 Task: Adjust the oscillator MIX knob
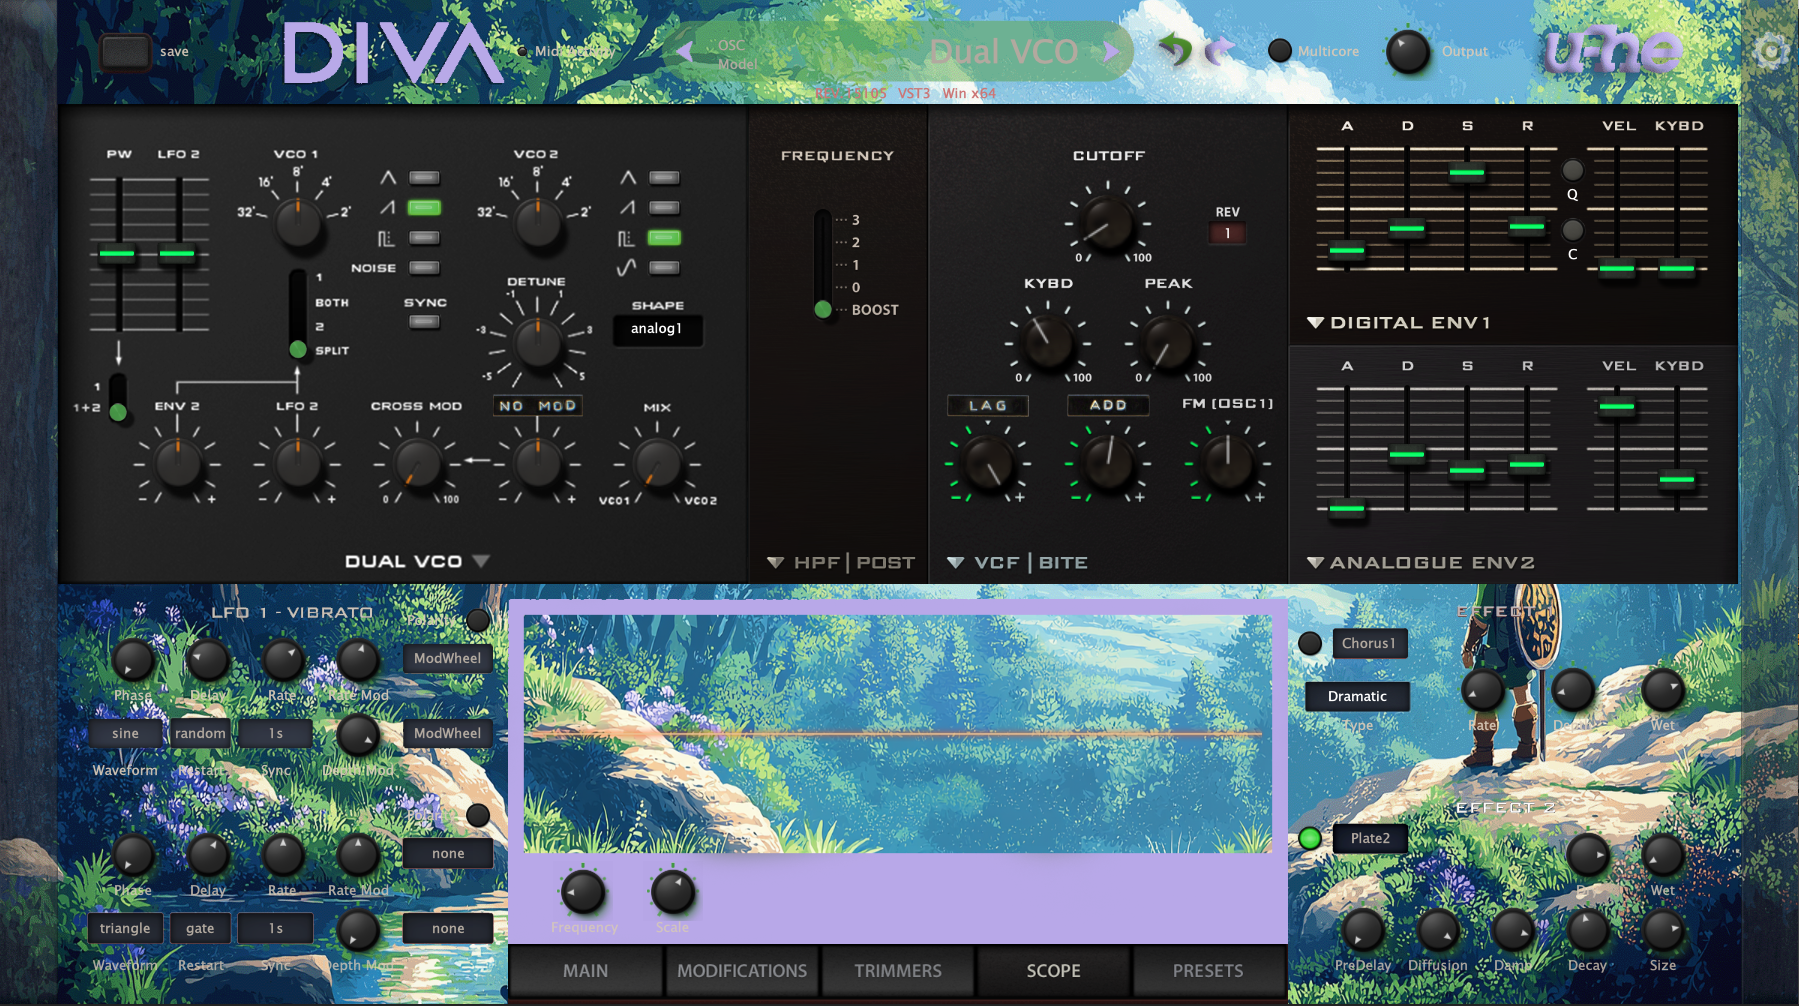tap(658, 464)
